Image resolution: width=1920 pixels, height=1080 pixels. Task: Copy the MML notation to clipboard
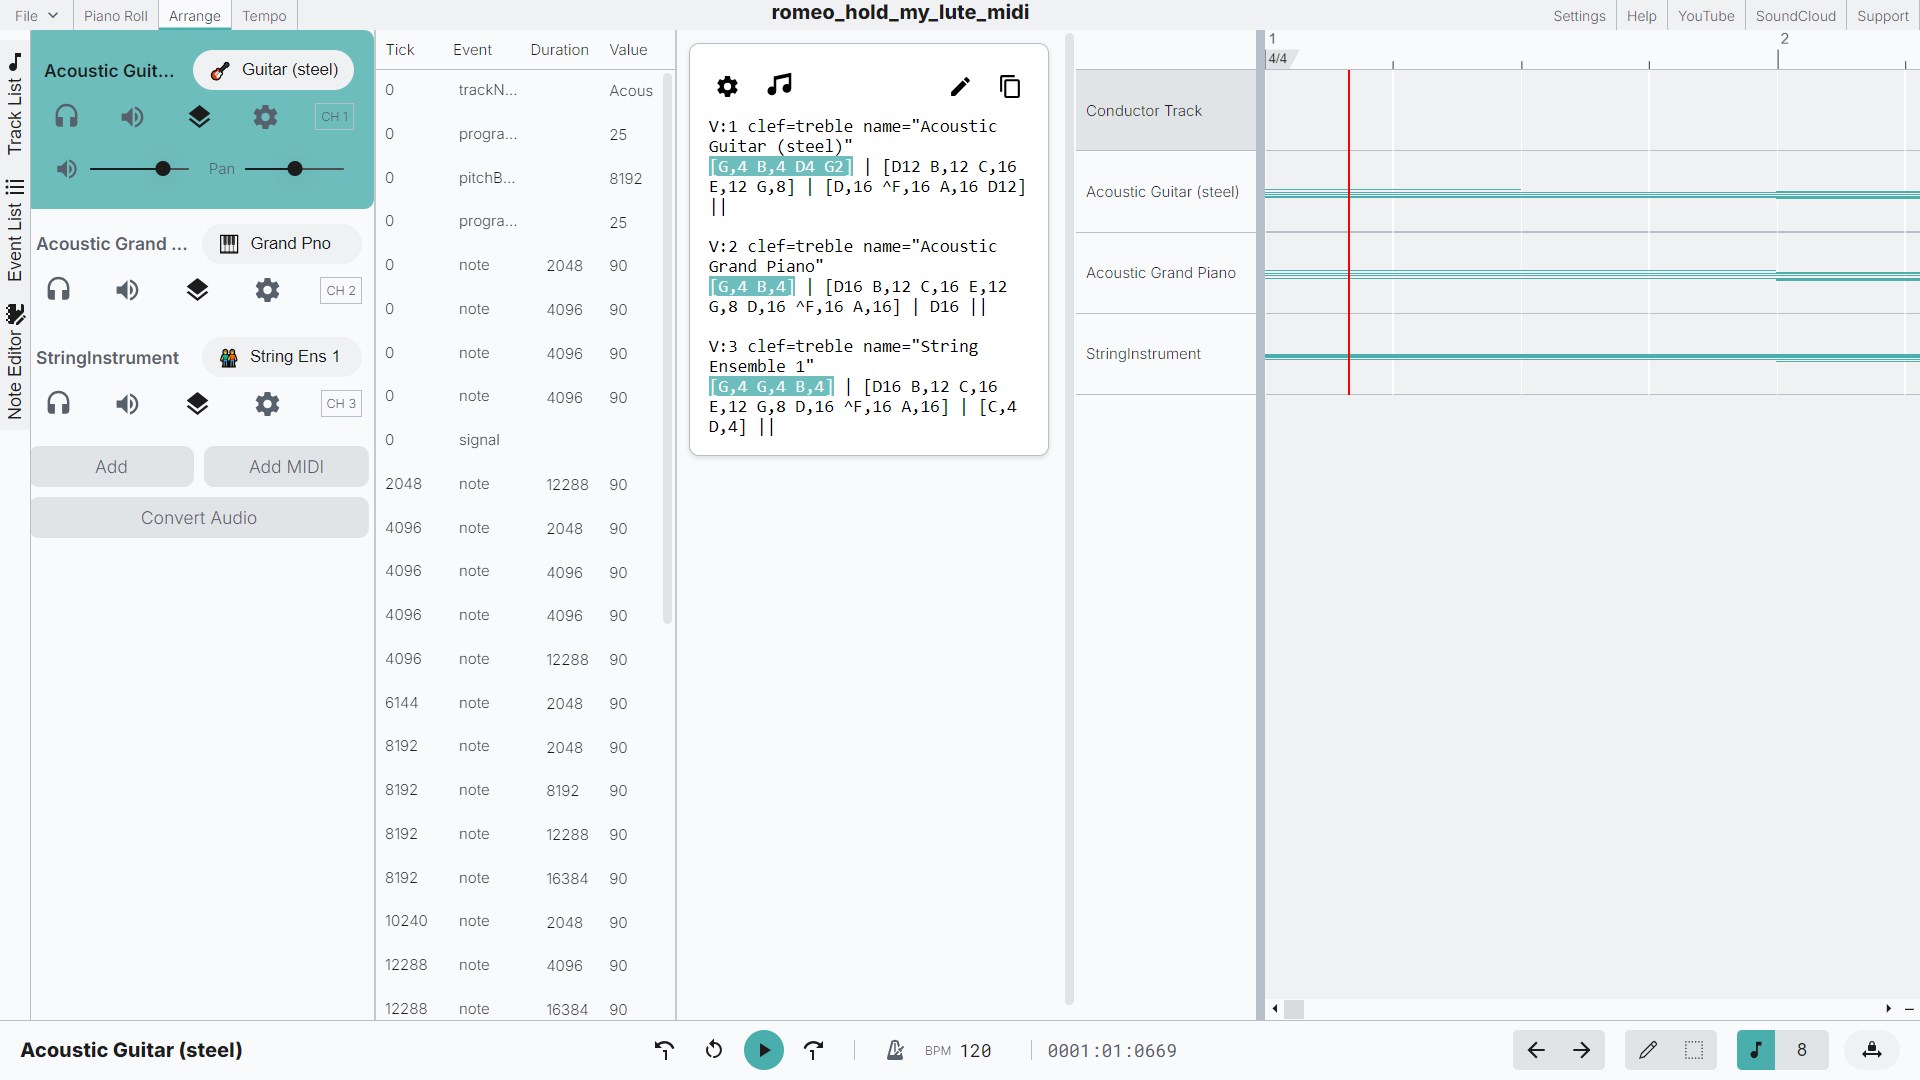[1010, 86]
